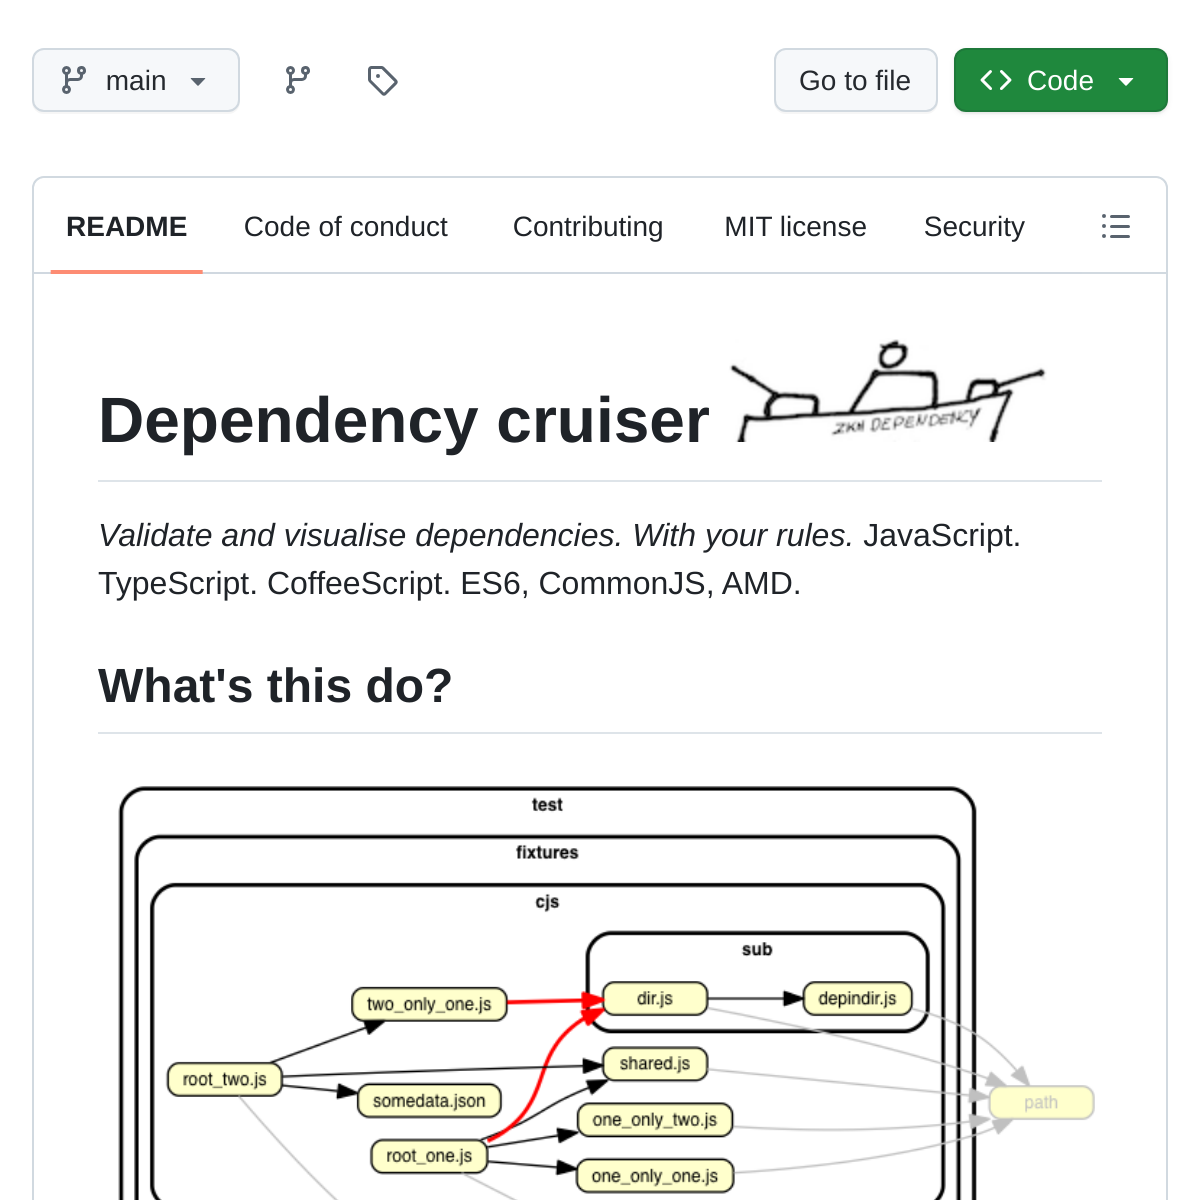Screen dimensions: 1200x1200
Task: Click the code brackets icon on Code button
Action: (x=996, y=80)
